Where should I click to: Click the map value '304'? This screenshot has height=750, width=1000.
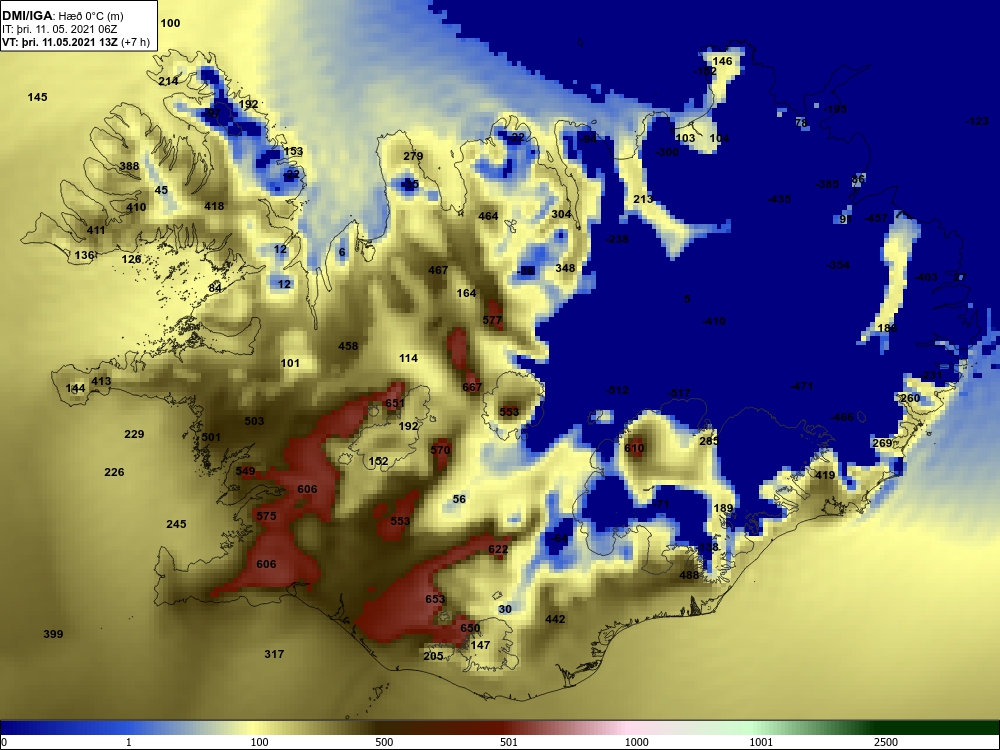pyautogui.click(x=561, y=214)
